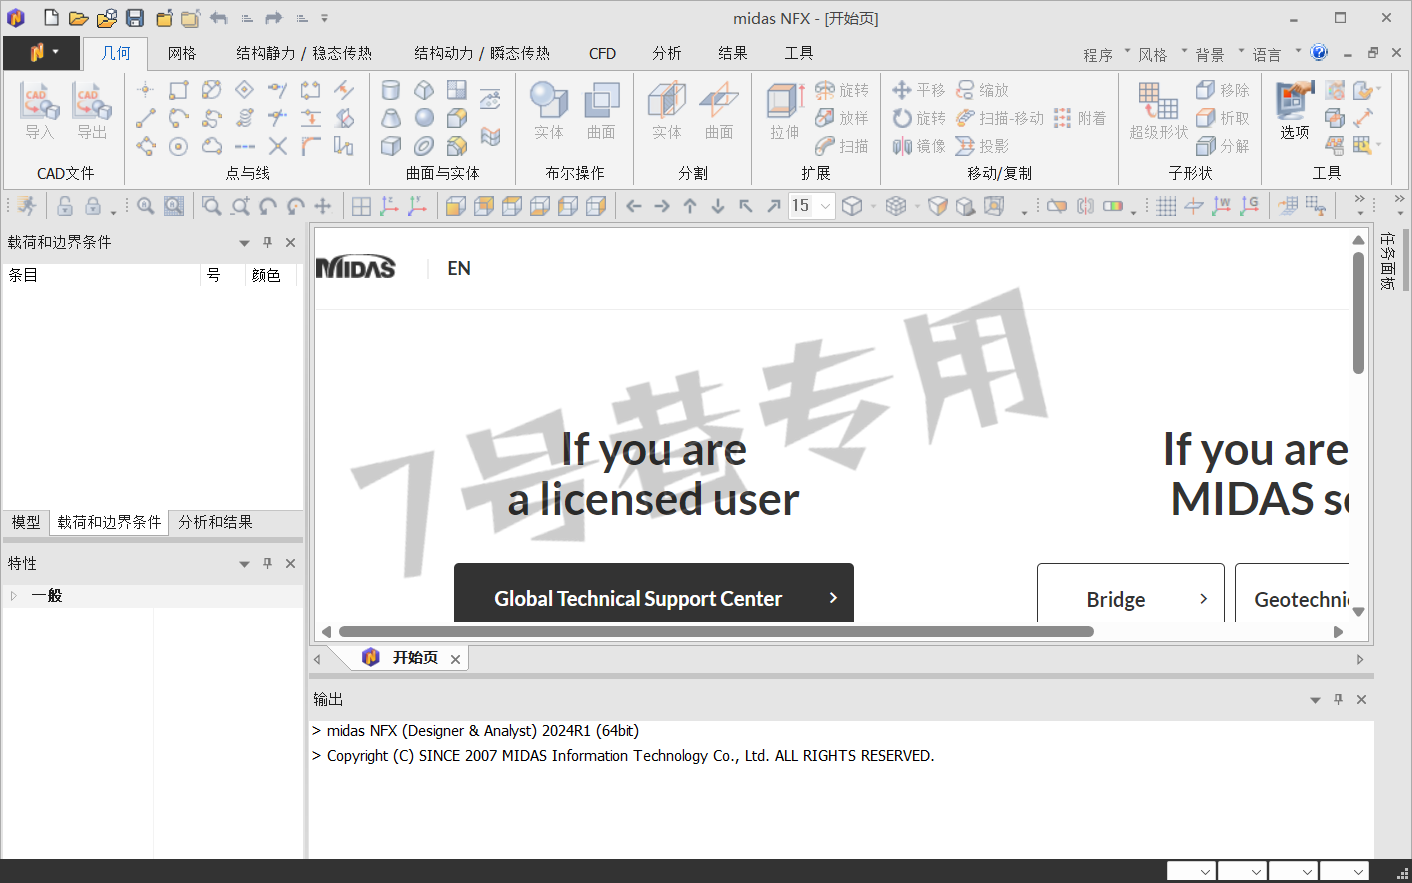Switch to the 网格 ribbon tab
Screen dimensions: 1412x883
(x=182, y=53)
